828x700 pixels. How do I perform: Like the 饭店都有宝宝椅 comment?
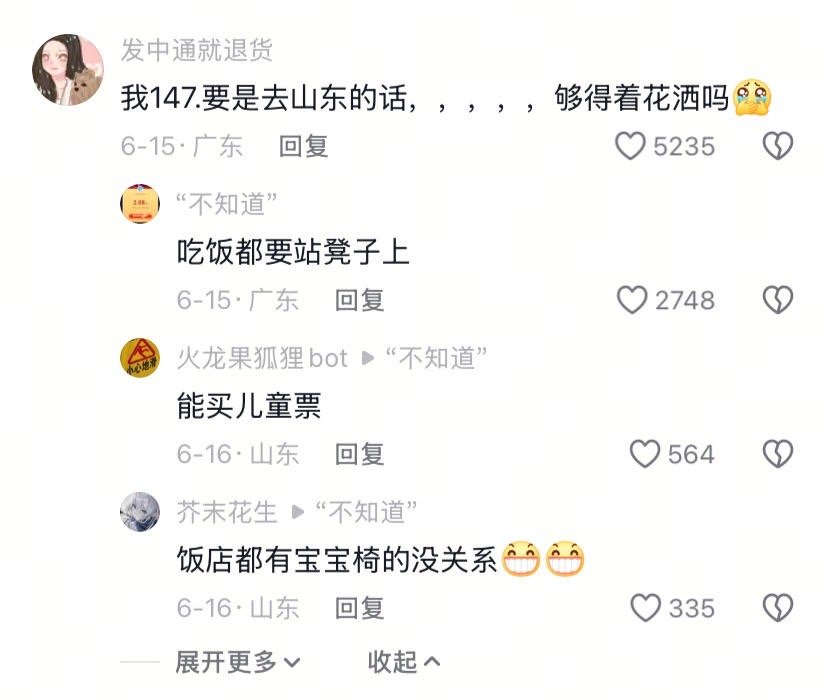tap(646, 608)
